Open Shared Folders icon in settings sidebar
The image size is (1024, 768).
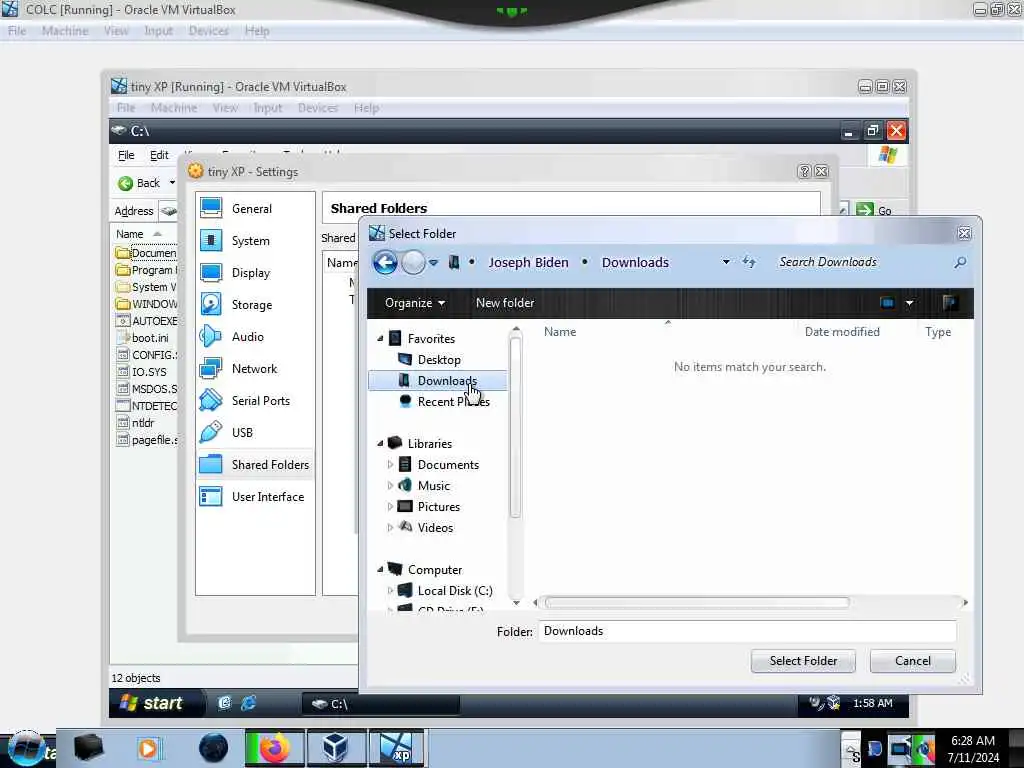click(211, 464)
